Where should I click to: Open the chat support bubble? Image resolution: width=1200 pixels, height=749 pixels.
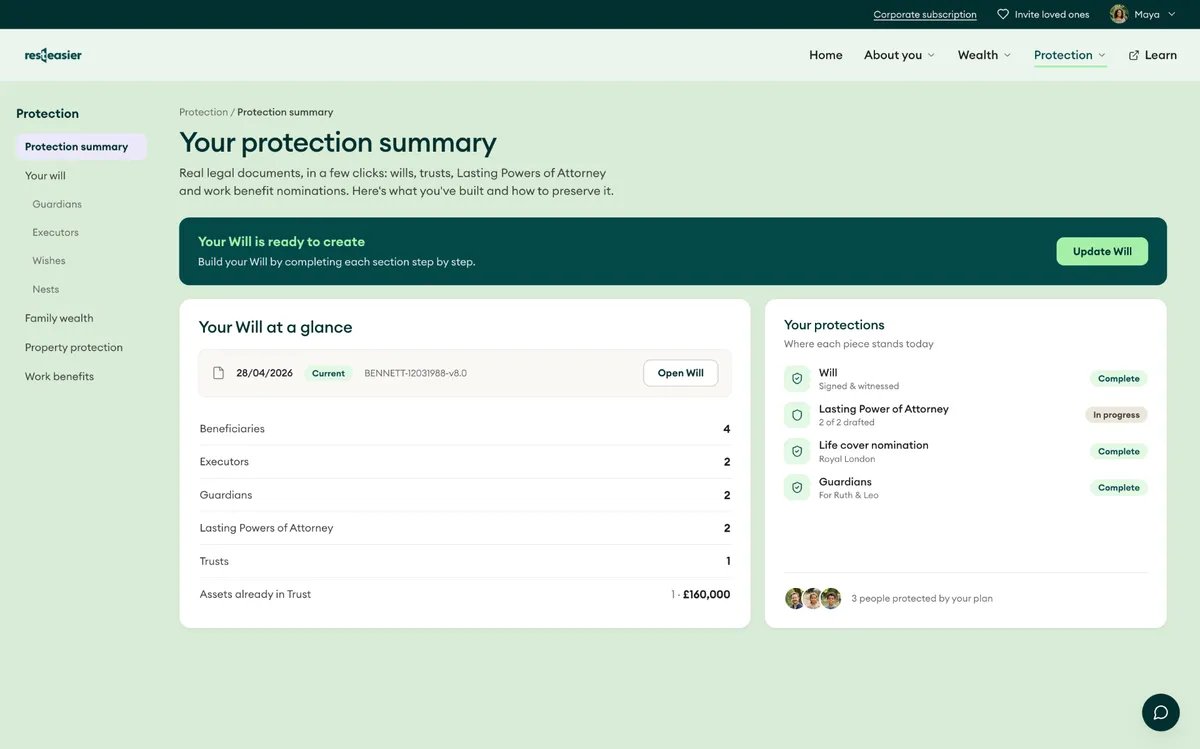pyautogui.click(x=1161, y=712)
